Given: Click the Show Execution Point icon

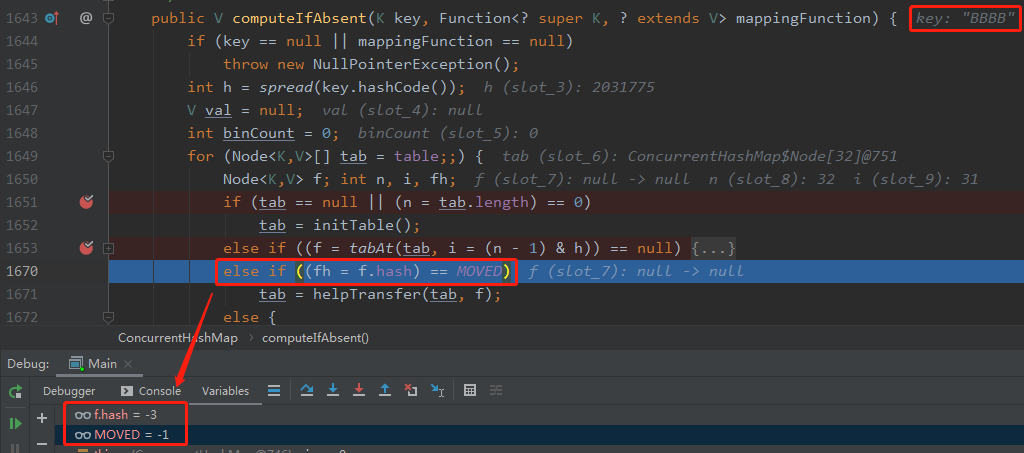Looking at the screenshot, I should pos(274,390).
